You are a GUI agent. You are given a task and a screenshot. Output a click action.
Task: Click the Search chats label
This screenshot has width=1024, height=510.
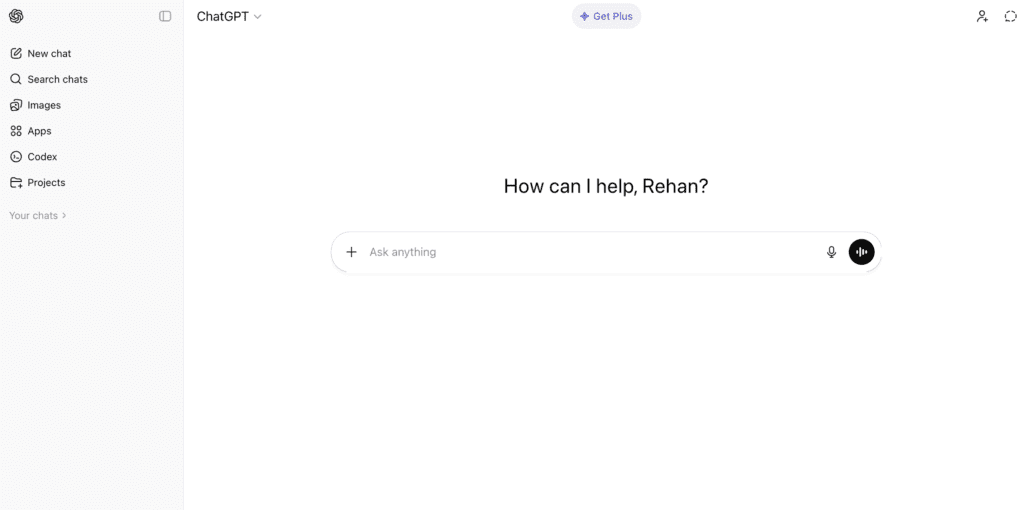(57, 79)
